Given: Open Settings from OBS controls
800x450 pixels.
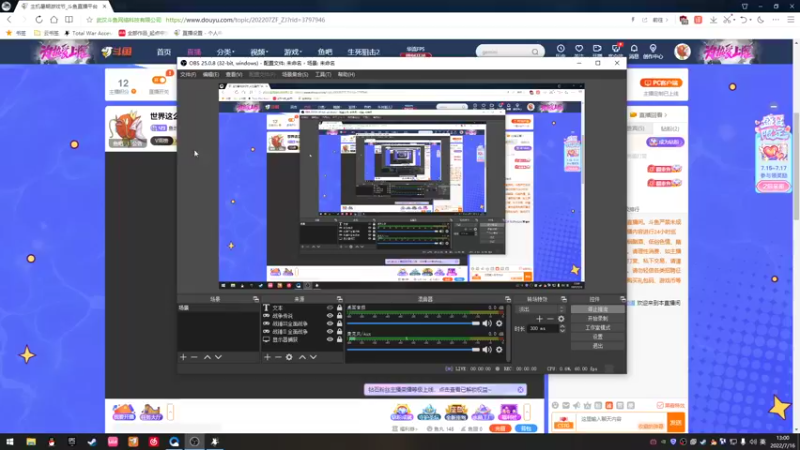Looking at the screenshot, I should (x=597, y=337).
